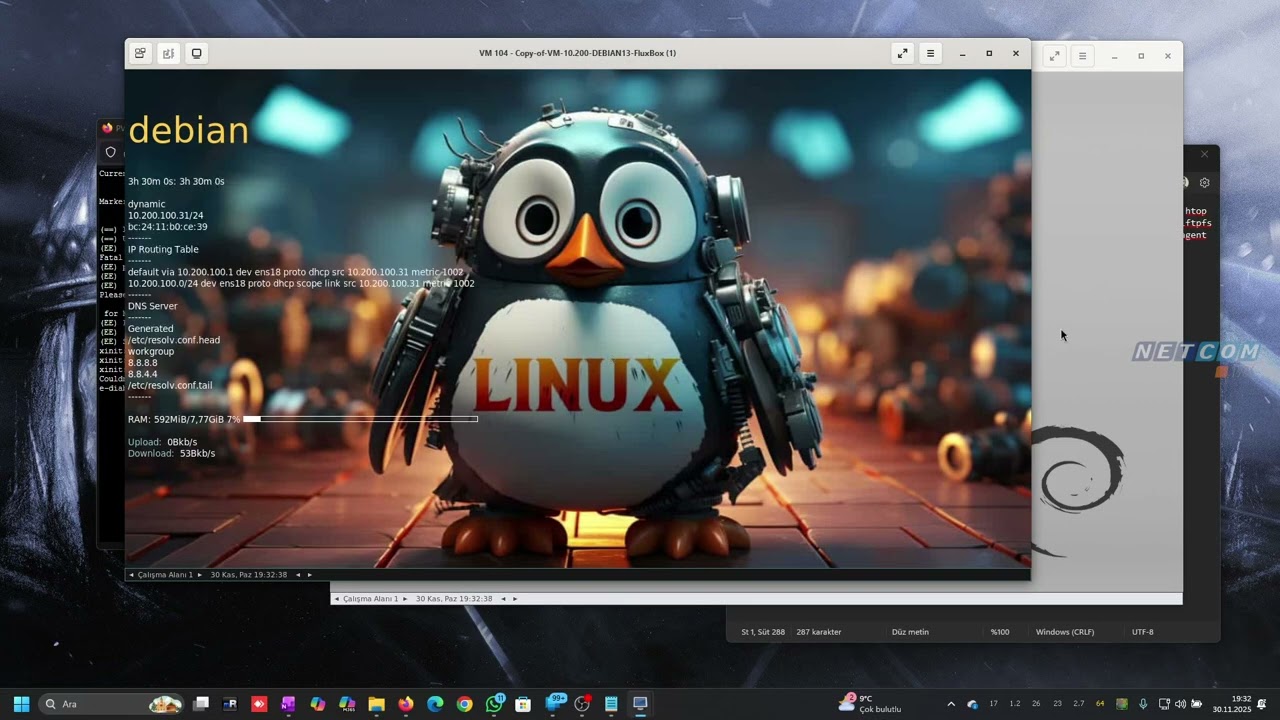The width and height of the screenshot is (1280, 720).
Task: Click the RAM usage bar in the VM
Action: click(x=360, y=419)
